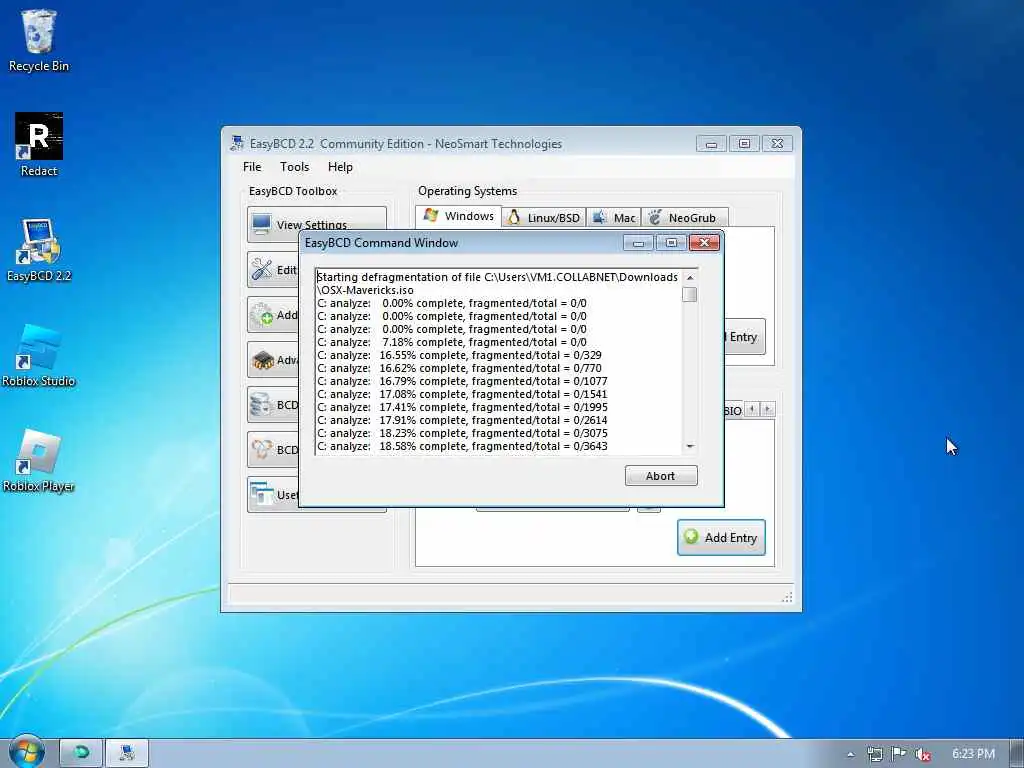Click the Add New Entry gear icon
The width and height of the screenshot is (1024, 768).
262,314
